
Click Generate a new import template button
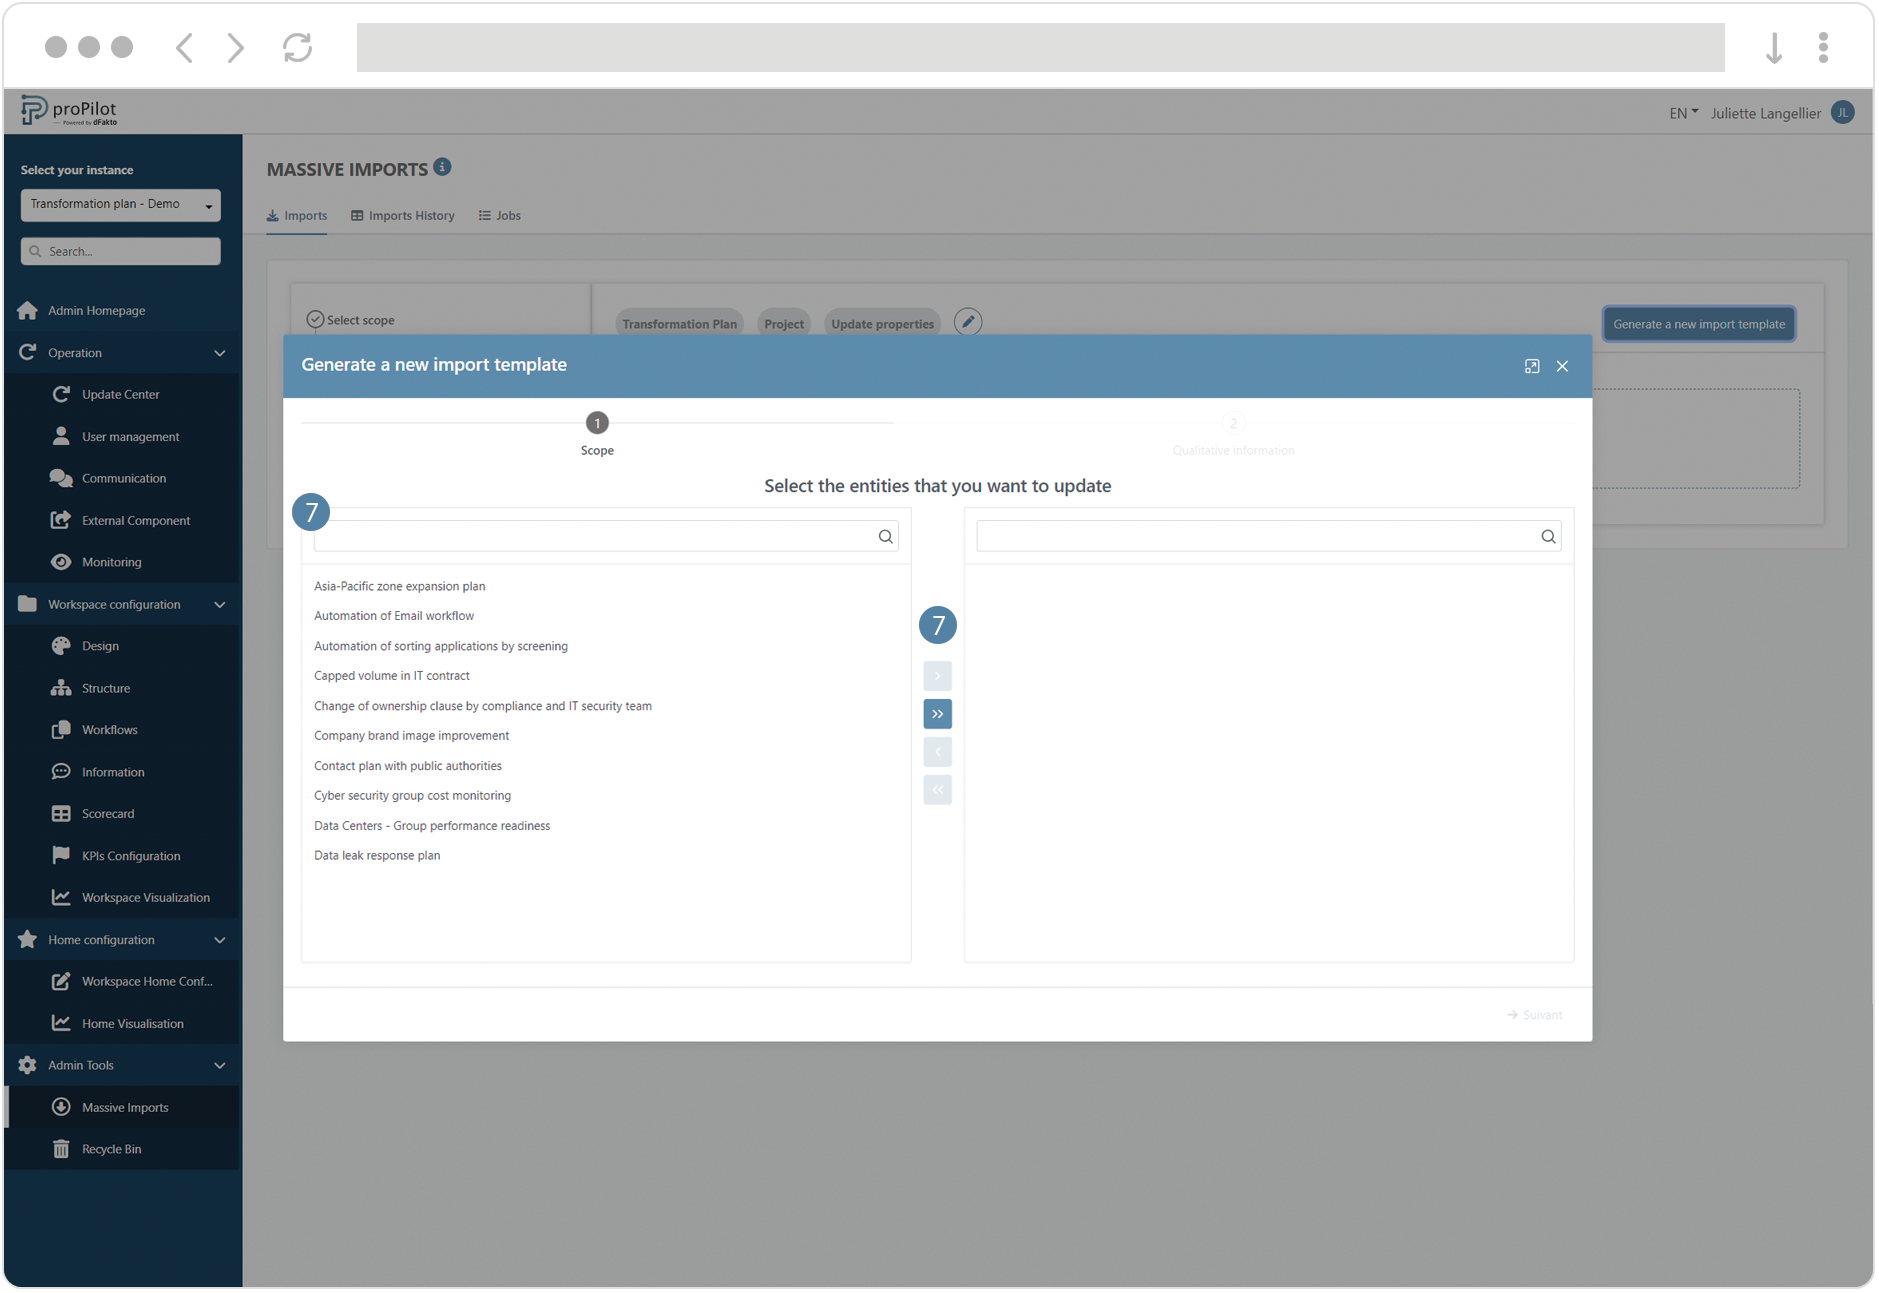1698,324
